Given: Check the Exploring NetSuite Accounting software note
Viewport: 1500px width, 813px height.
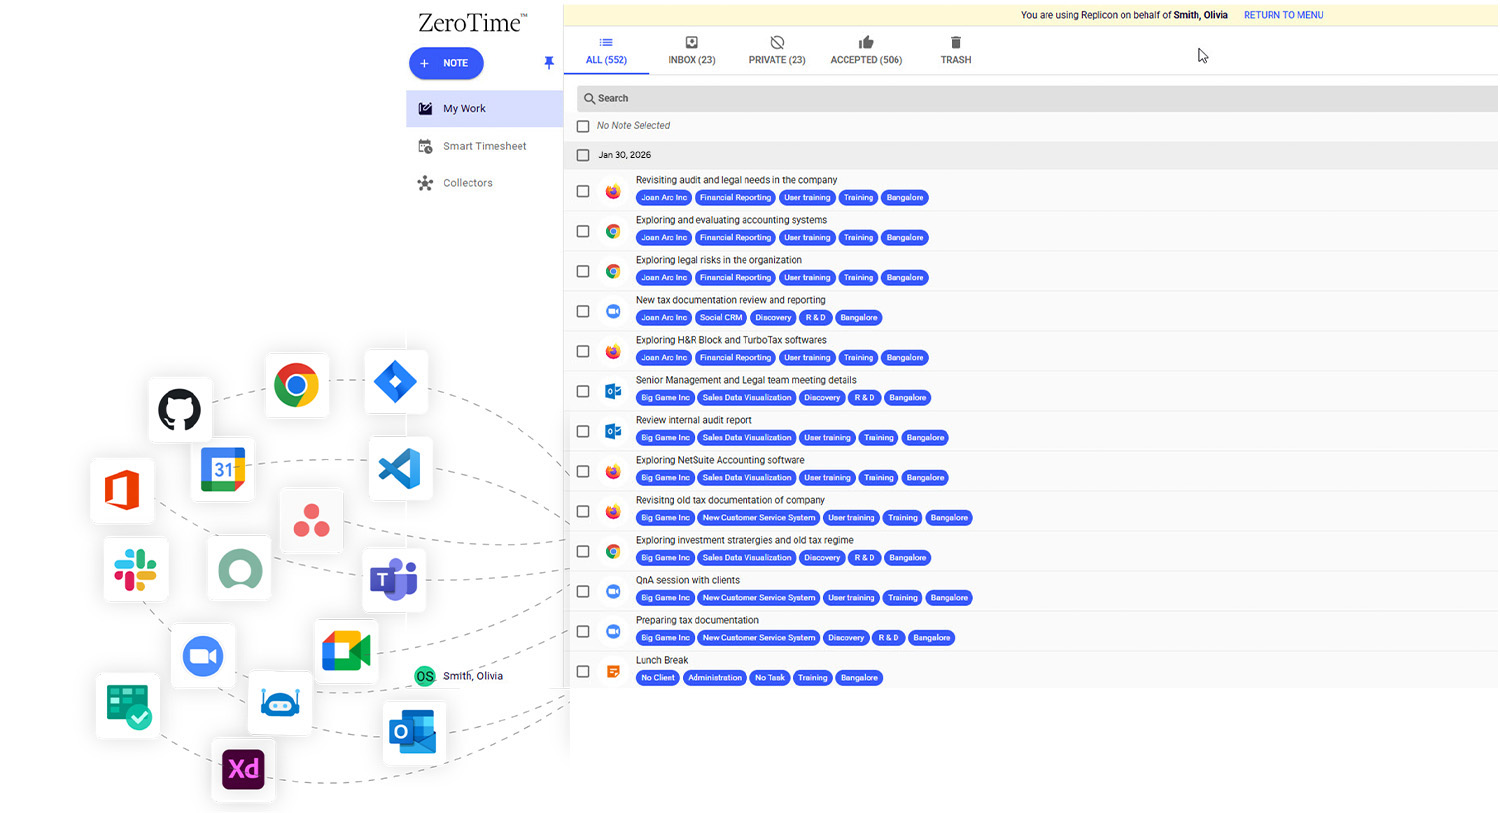Looking at the screenshot, I should coord(583,471).
